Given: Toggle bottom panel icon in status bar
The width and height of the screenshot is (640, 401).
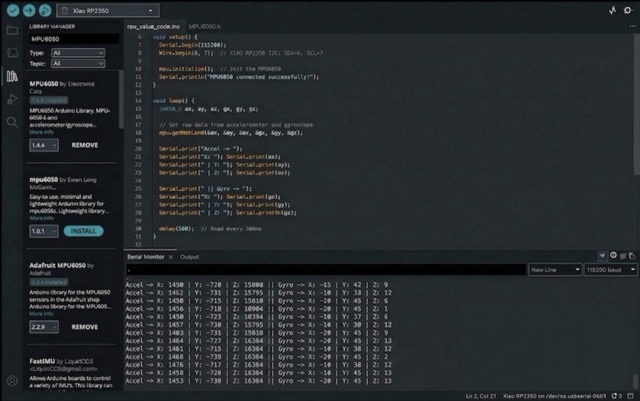Looking at the screenshot, I should coord(631,396).
